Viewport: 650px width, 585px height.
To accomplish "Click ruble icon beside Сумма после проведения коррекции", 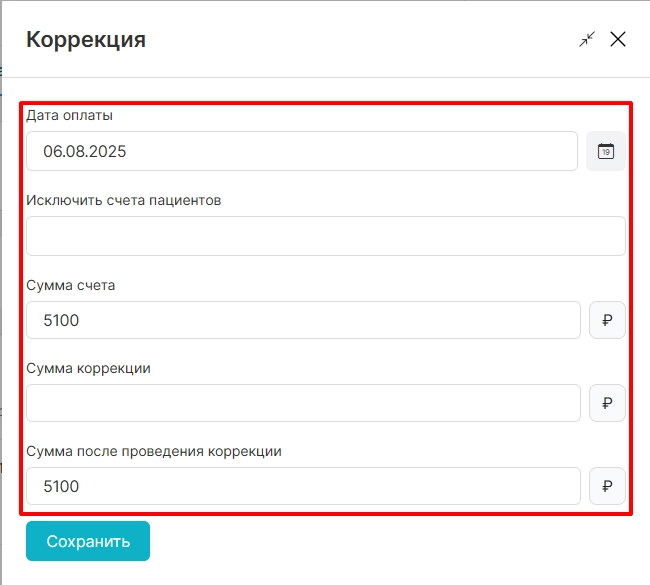I will click(x=607, y=487).
